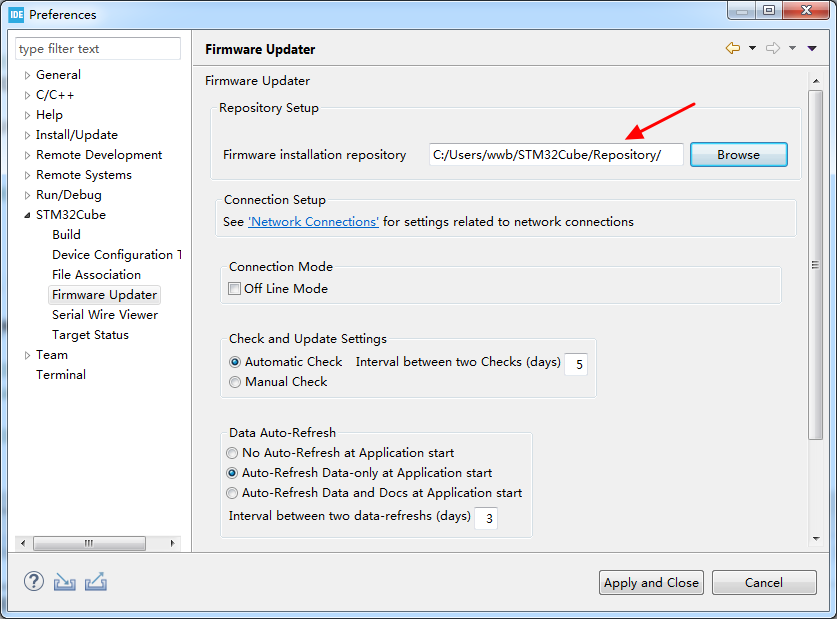Image resolution: width=837 pixels, height=619 pixels.
Task: Click the settings page vertical scrollbar thumb
Action: (x=815, y=265)
